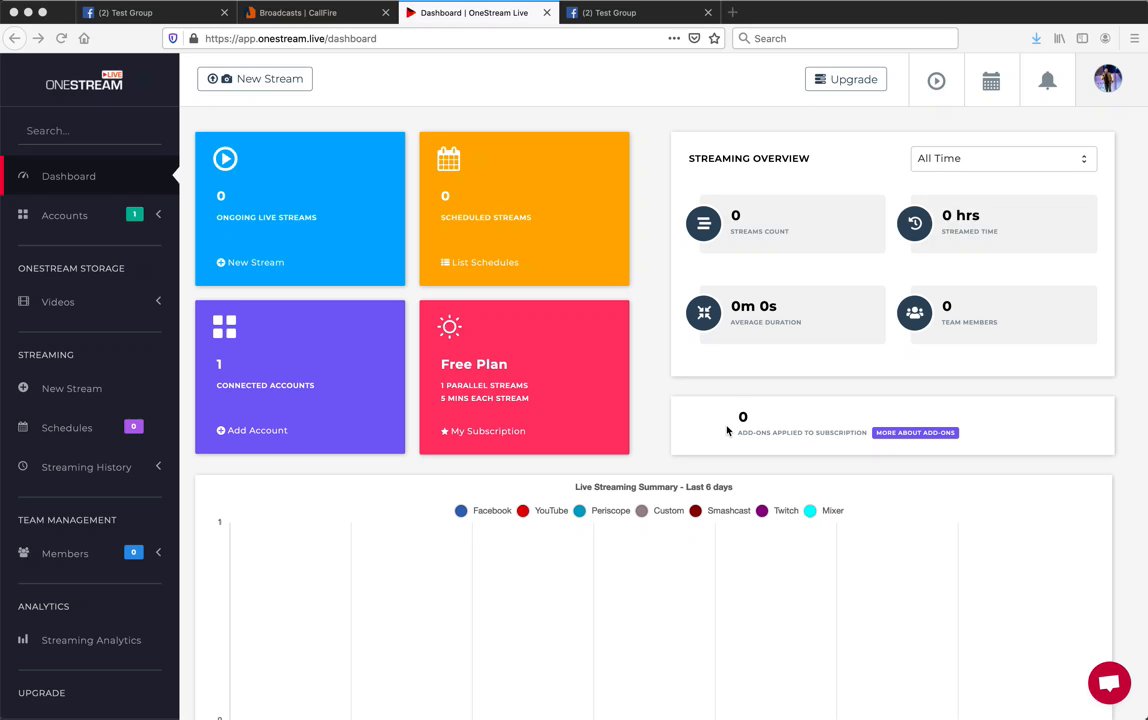Image resolution: width=1148 pixels, height=720 pixels.
Task: Open Firefox hamburger menu
Action: tap(1134, 38)
